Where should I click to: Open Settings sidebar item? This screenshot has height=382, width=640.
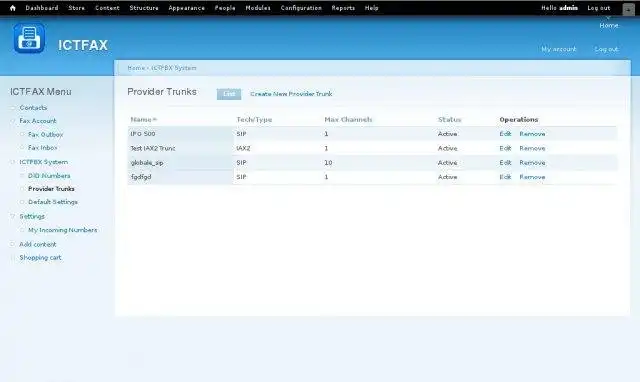tap(32, 216)
